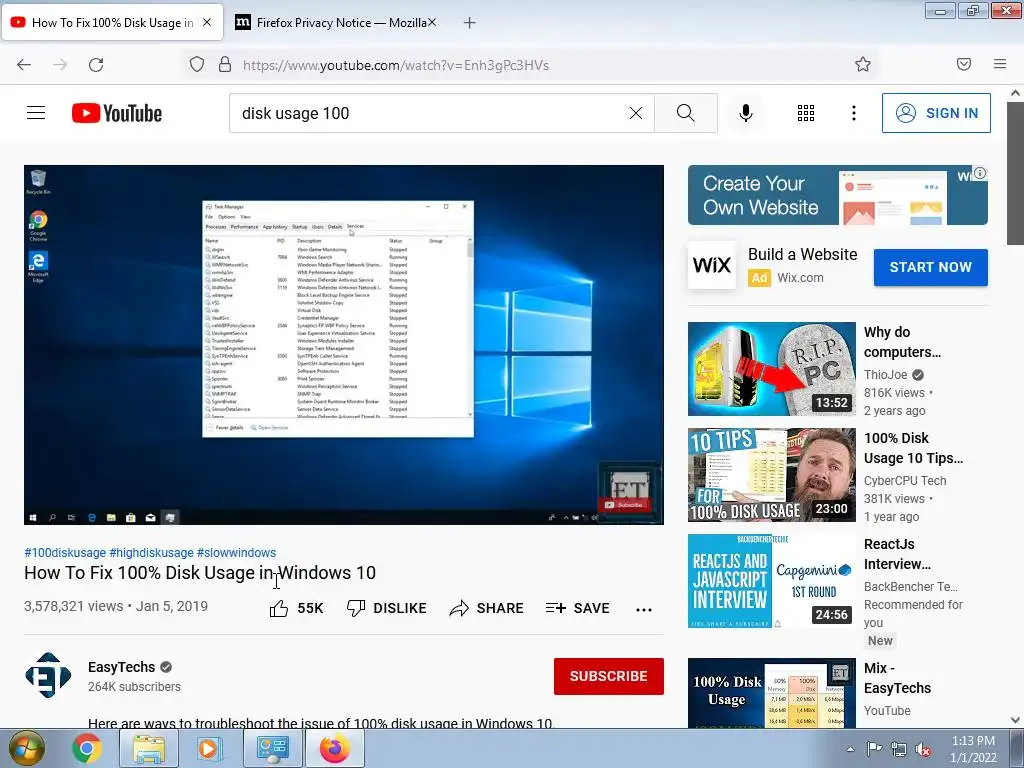
Task: Click the ThioJoe channel name
Action: 886,374
